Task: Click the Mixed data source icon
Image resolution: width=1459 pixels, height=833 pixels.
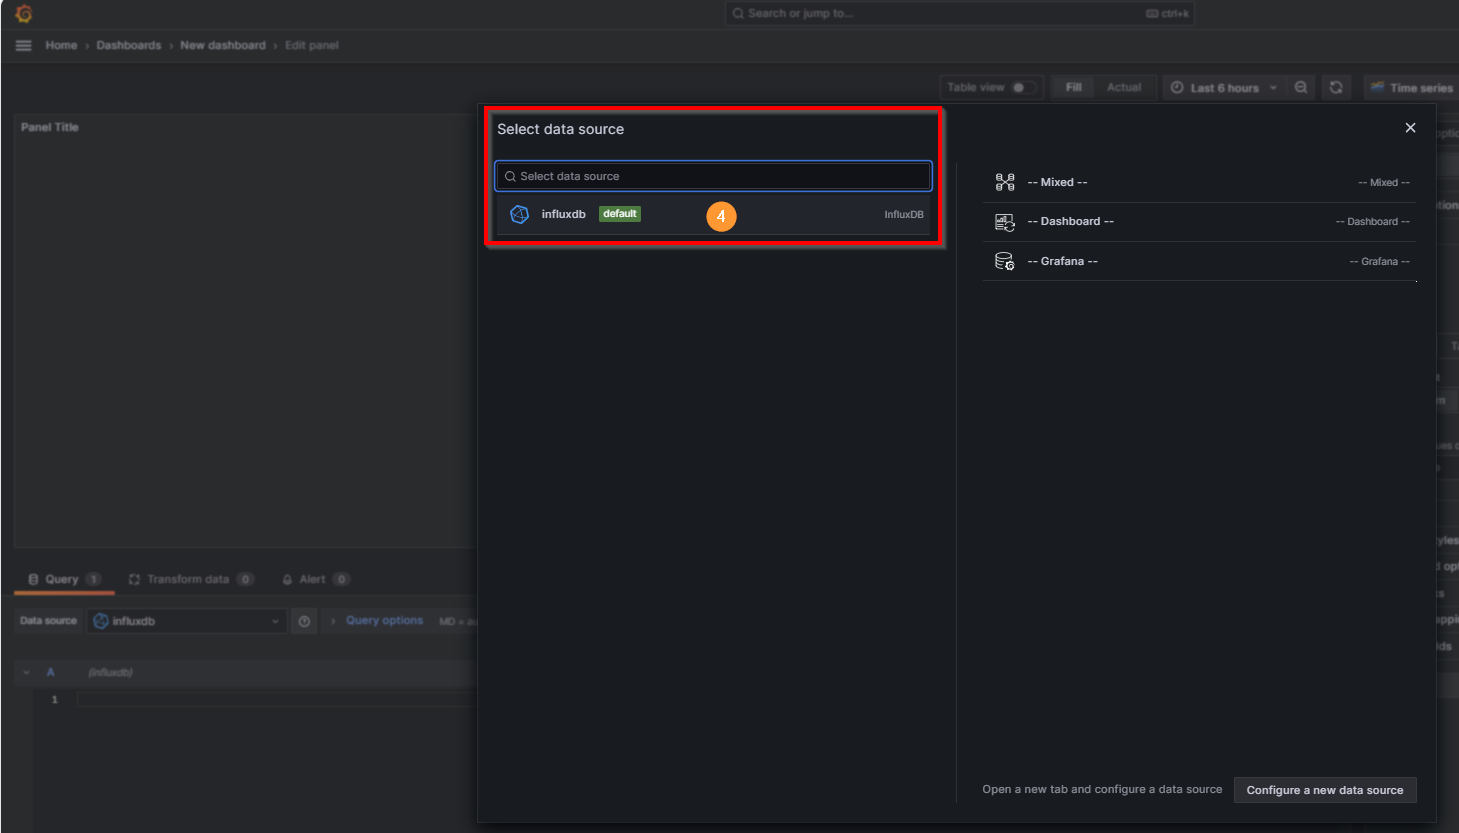Action: point(1005,182)
